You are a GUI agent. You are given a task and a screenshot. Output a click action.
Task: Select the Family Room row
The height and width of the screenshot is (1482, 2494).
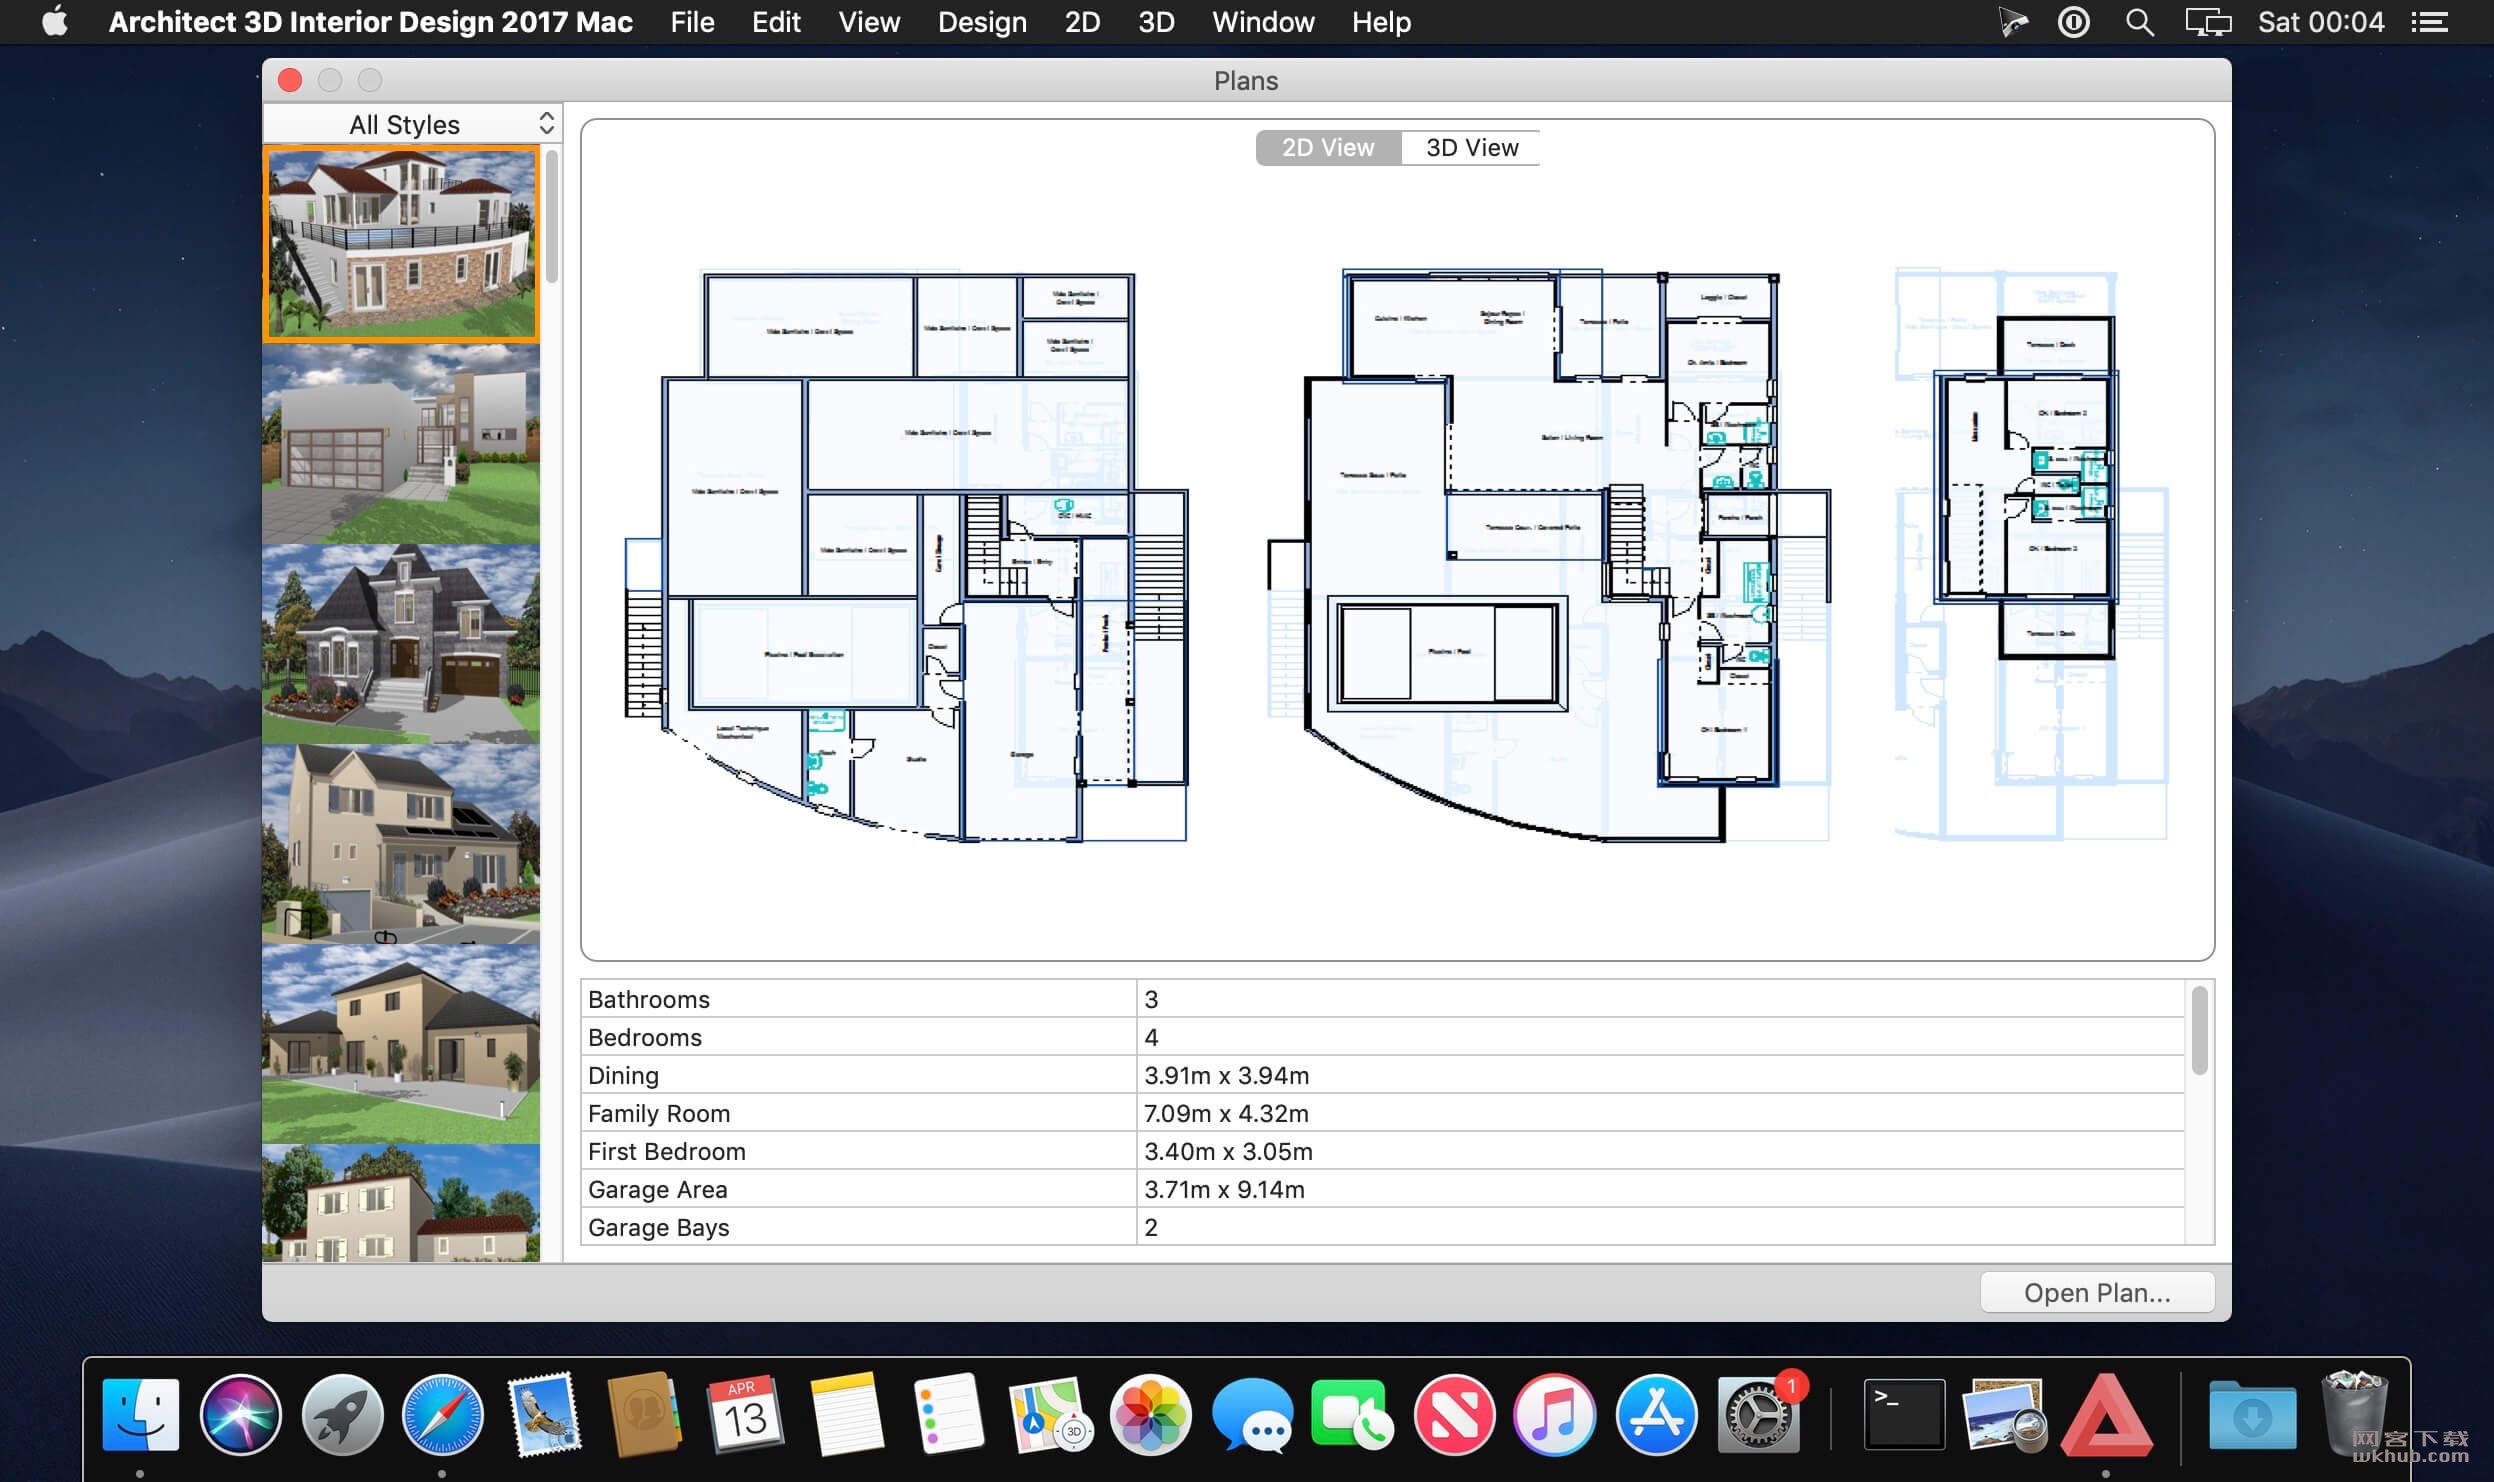[1382, 1113]
